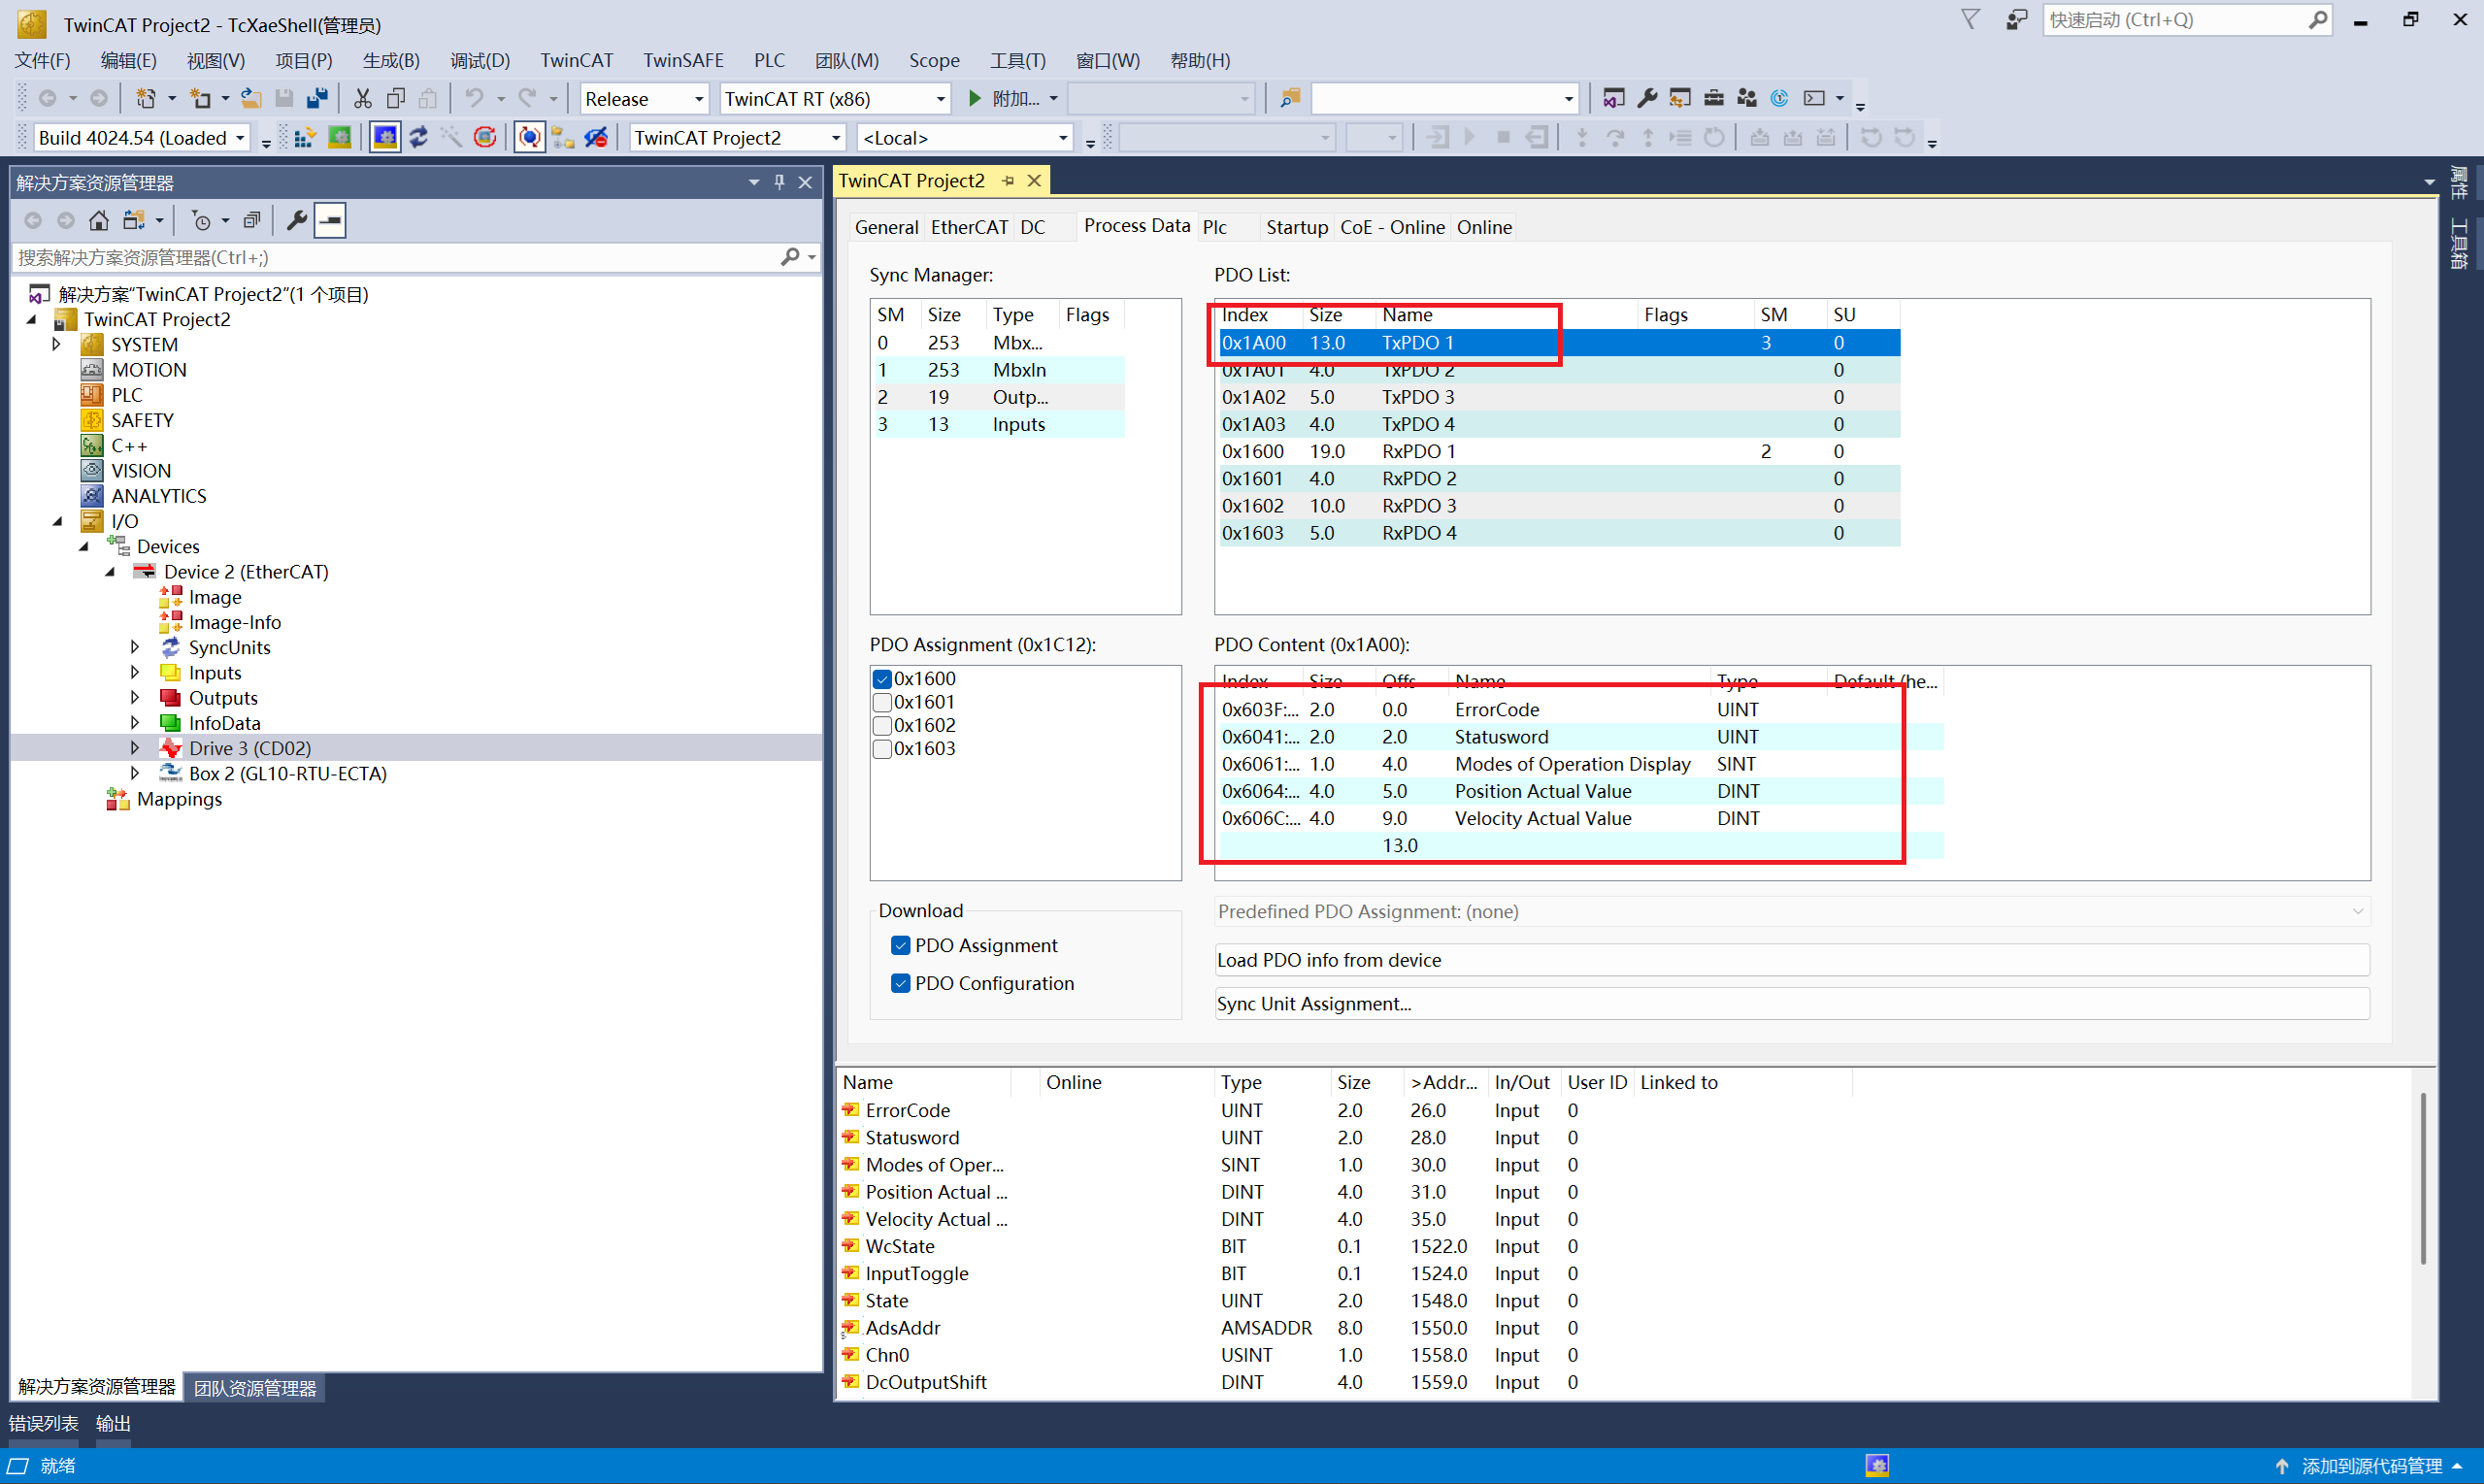Viewport: 2484px width, 1484px height.
Task: Click the Save All icon
Action: 317,98
